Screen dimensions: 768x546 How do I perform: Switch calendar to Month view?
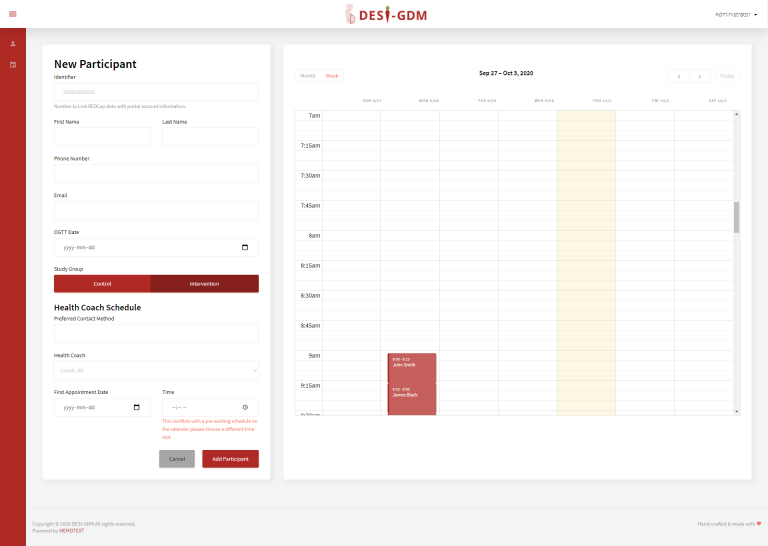tap(308, 76)
